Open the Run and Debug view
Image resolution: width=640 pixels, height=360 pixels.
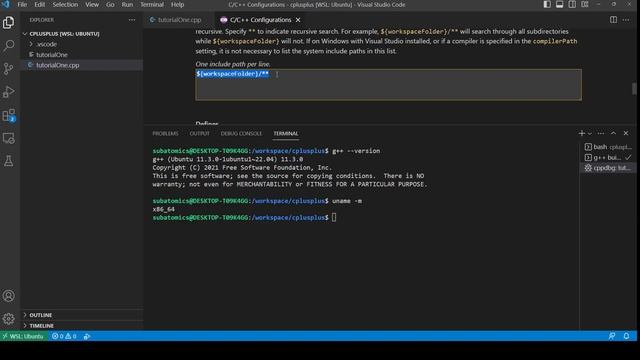coord(9,91)
